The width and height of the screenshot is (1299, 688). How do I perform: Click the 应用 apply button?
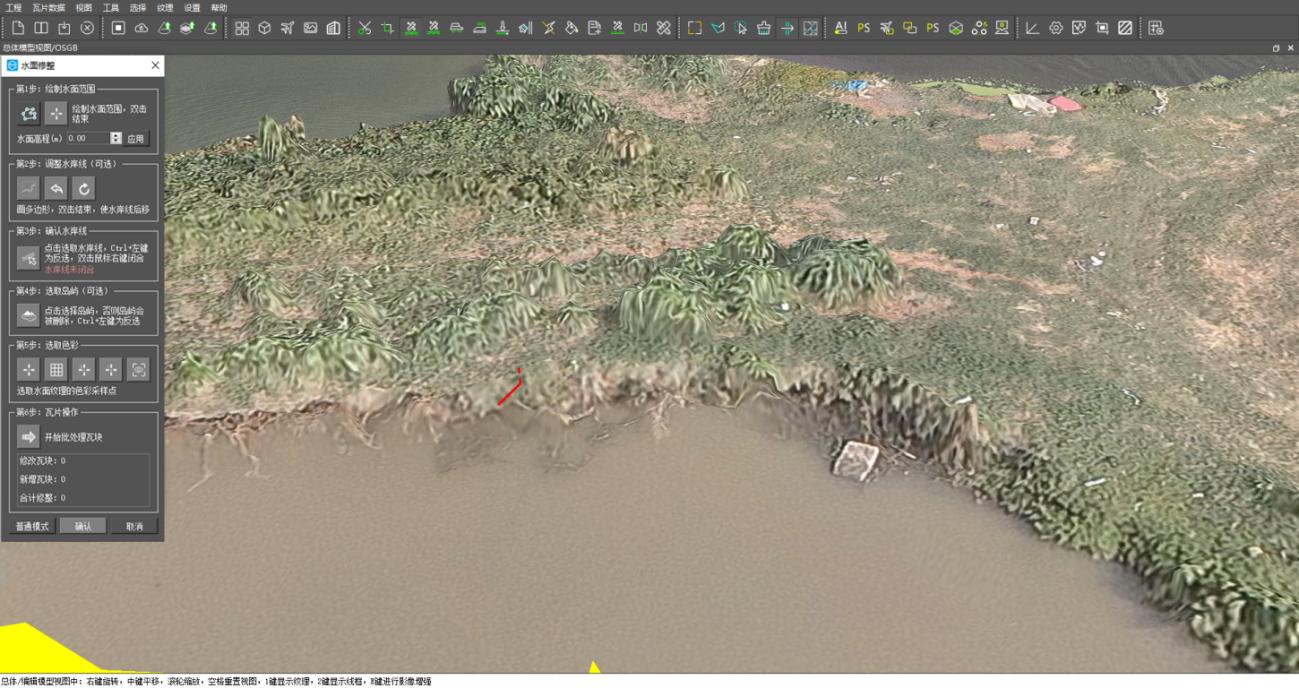136,139
